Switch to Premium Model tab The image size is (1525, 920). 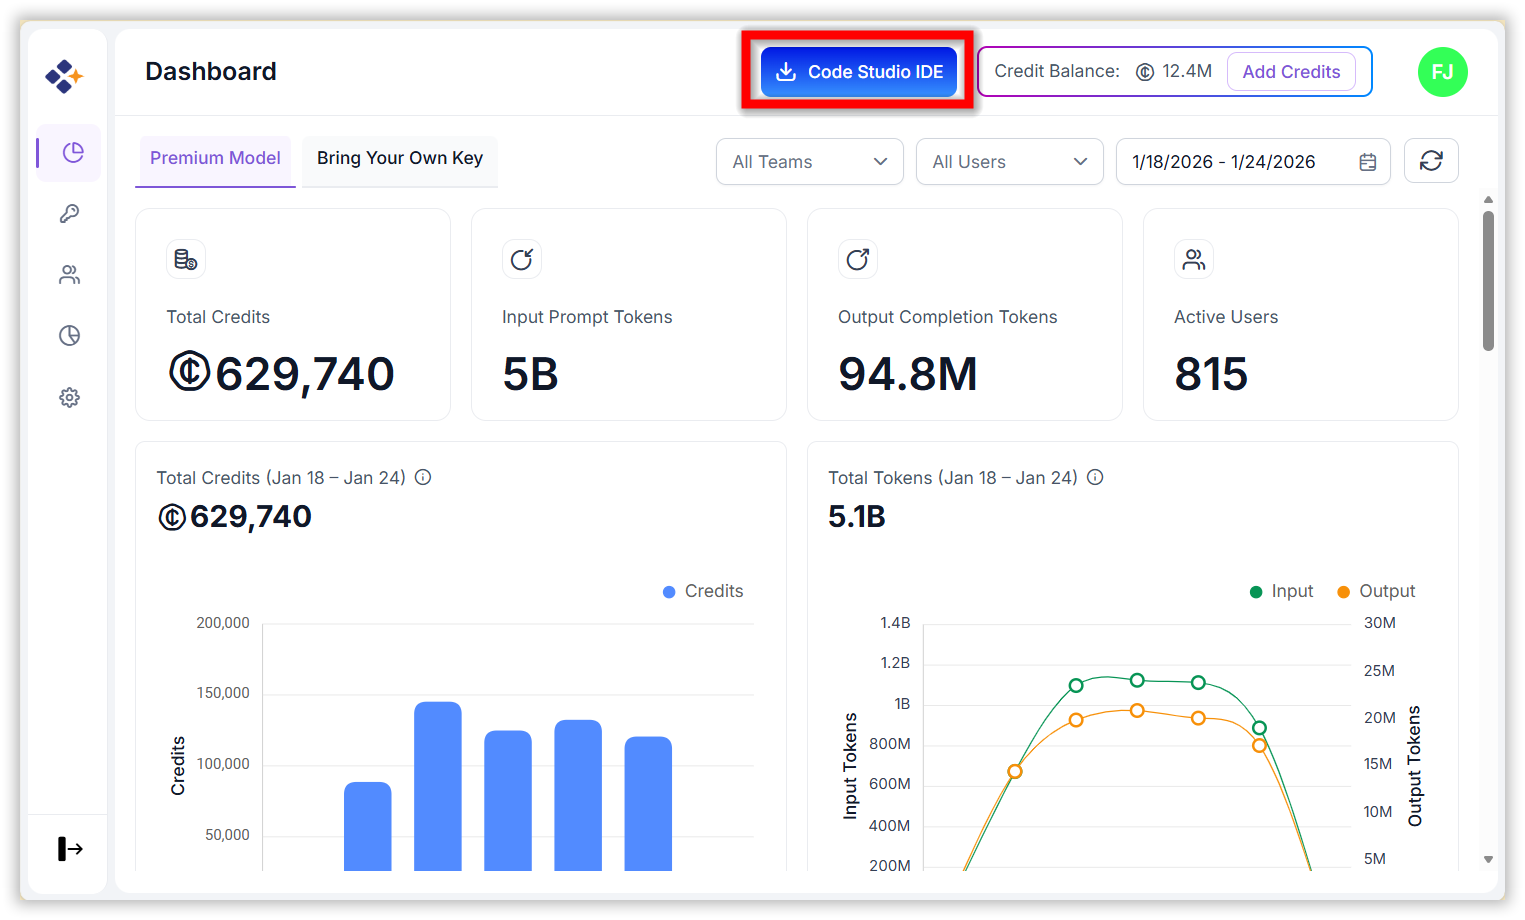pos(215,158)
